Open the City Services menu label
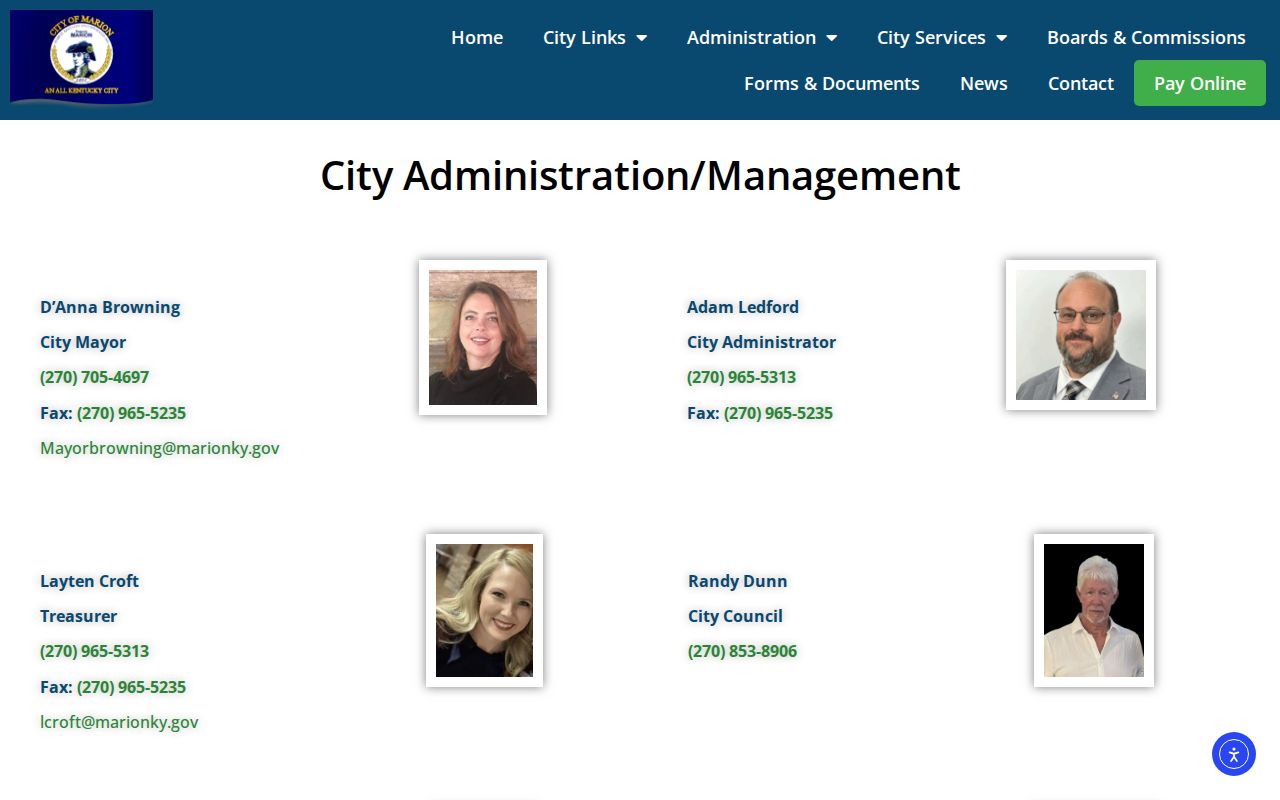The image size is (1280, 800). click(931, 38)
